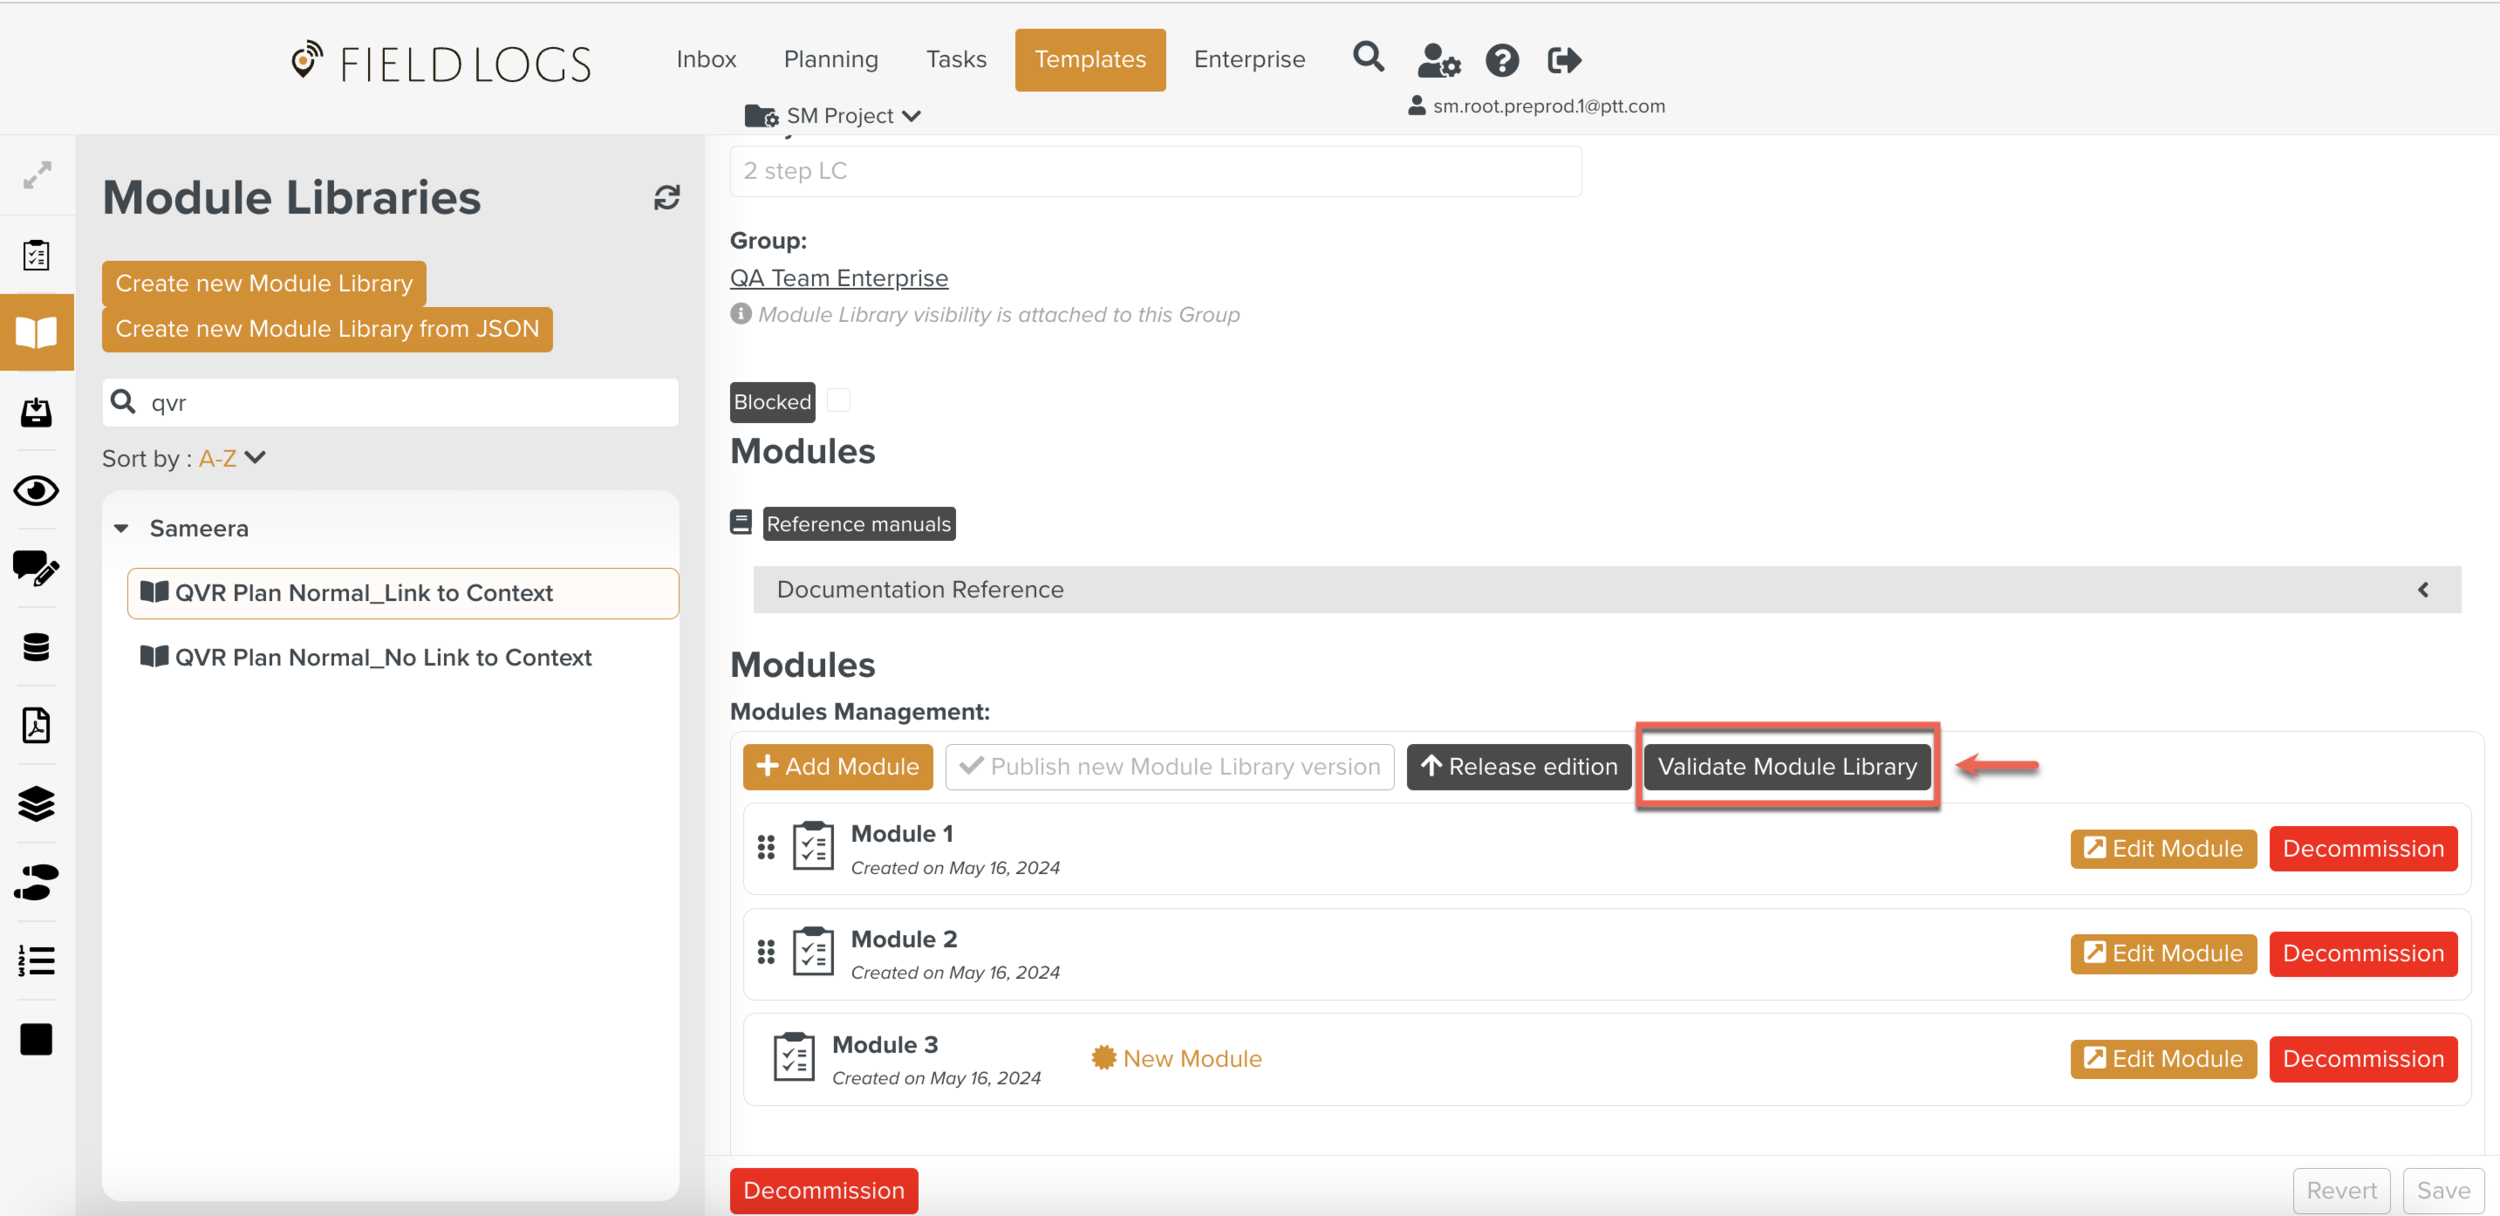
Task: Click the logout icon in header
Action: (1564, 61)
